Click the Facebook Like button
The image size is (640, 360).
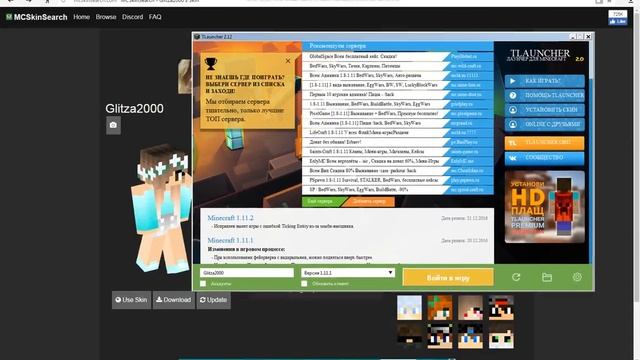tap(618, 21)
